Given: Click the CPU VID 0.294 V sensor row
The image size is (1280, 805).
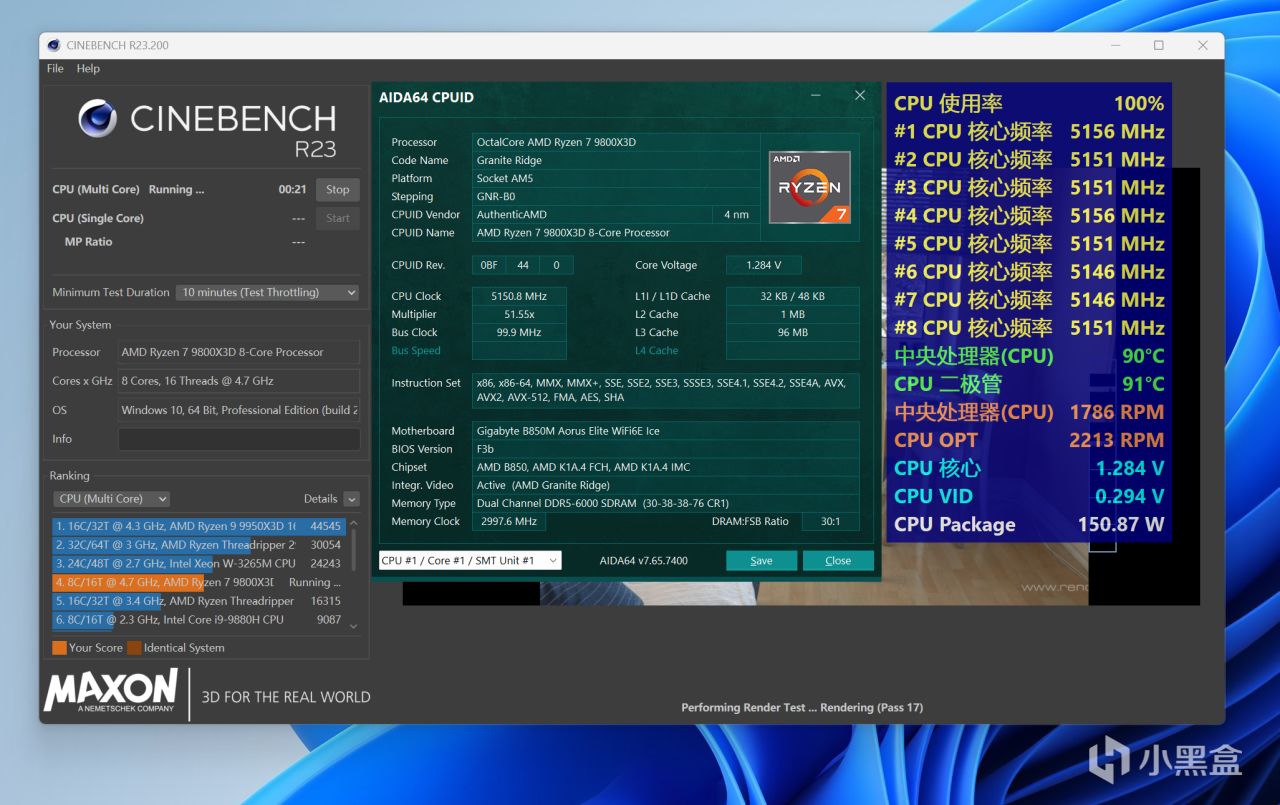Looking at the screenshot, I should [x=1029, y=496].
